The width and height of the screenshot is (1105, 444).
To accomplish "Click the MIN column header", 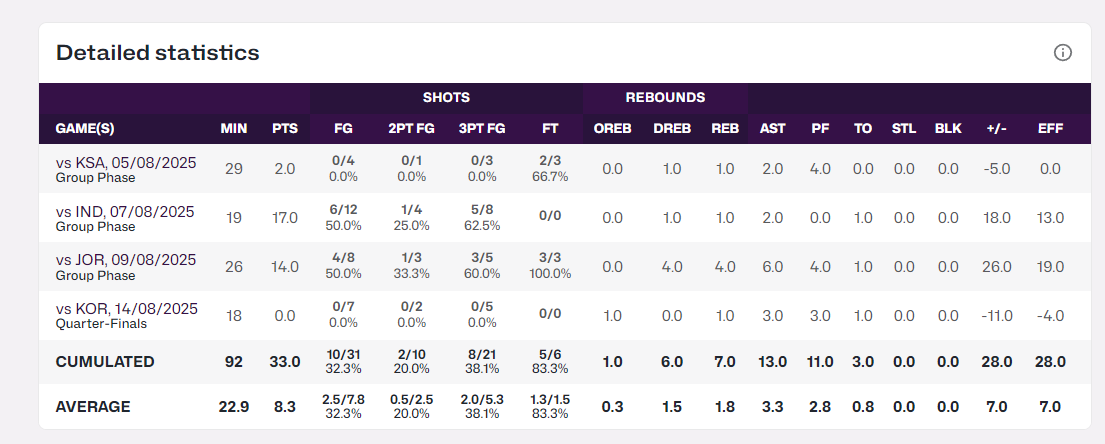I will coord(233,128).
